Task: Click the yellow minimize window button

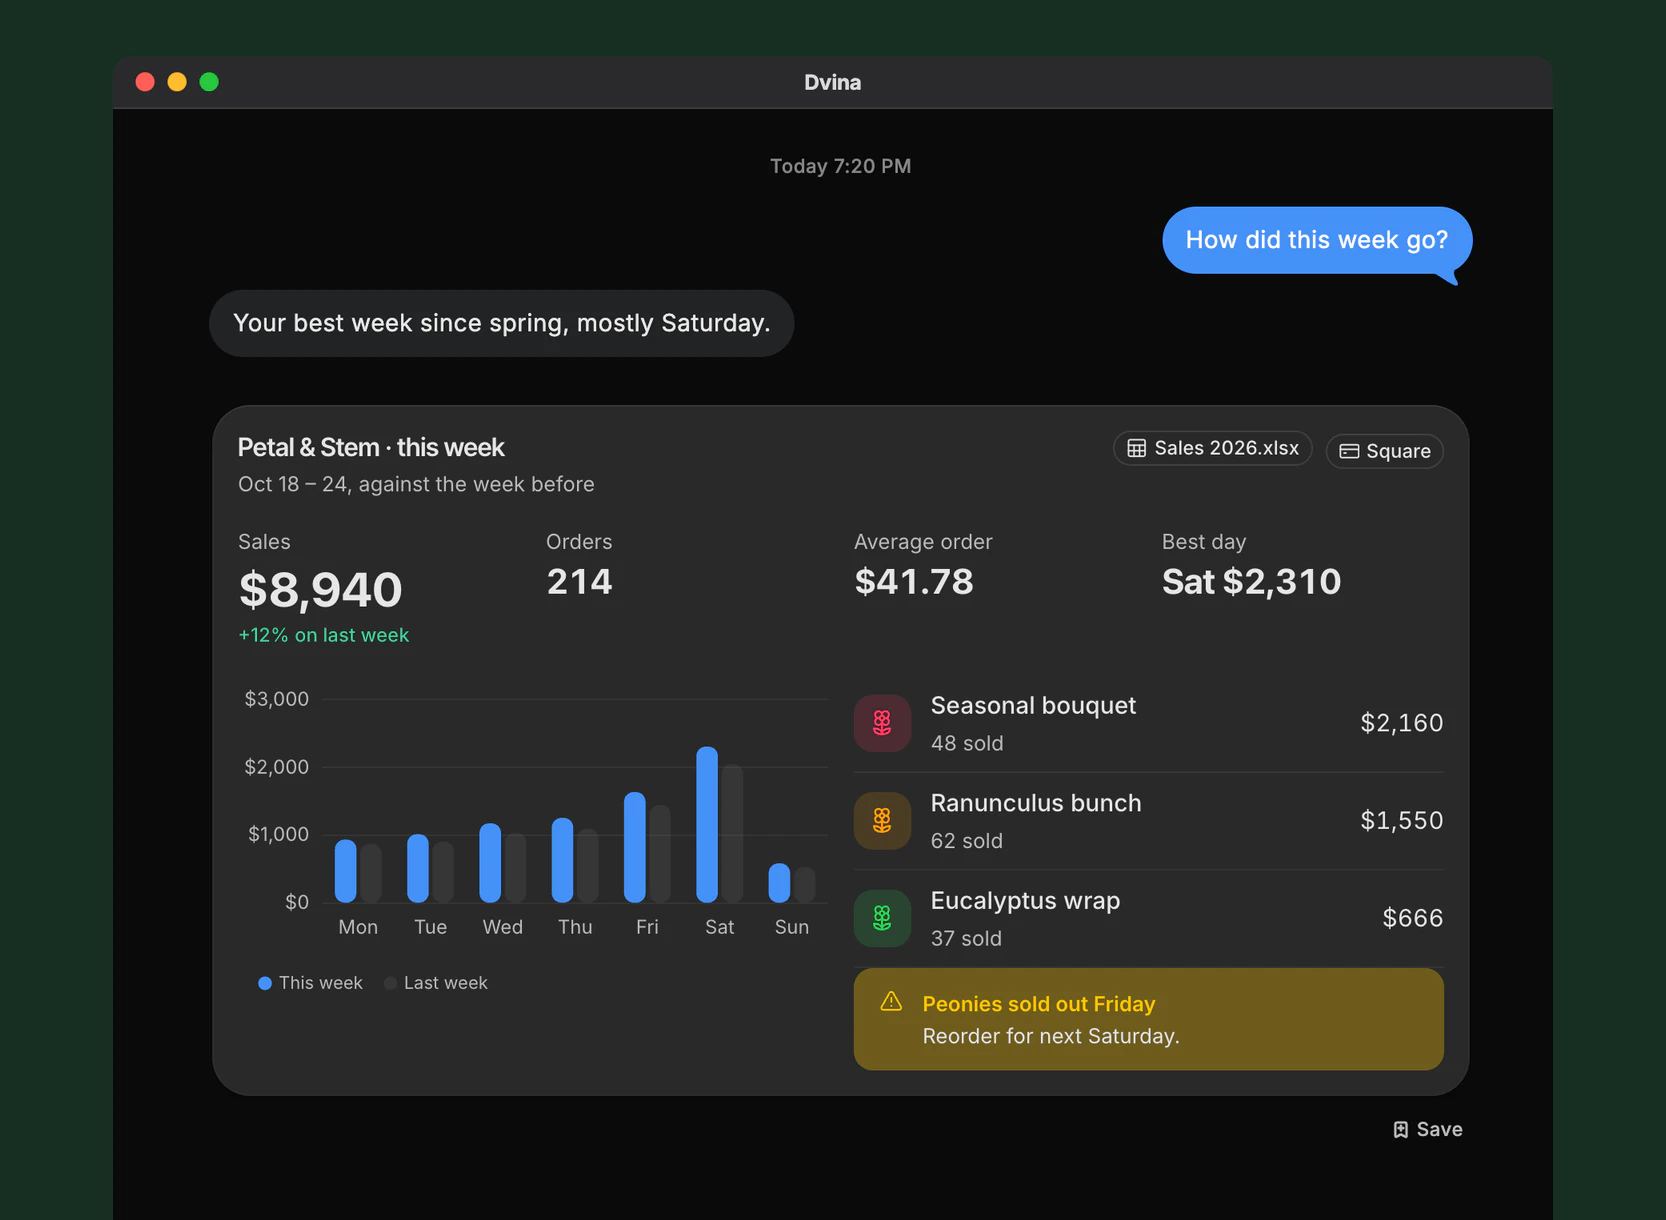Action: (177, 82)
